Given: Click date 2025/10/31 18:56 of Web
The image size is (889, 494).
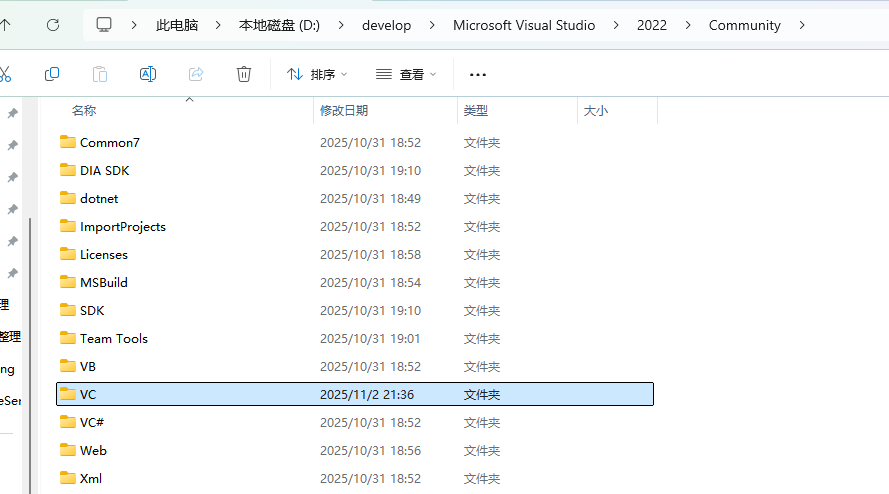Looking at the screenshot, I should coord(370,450).
